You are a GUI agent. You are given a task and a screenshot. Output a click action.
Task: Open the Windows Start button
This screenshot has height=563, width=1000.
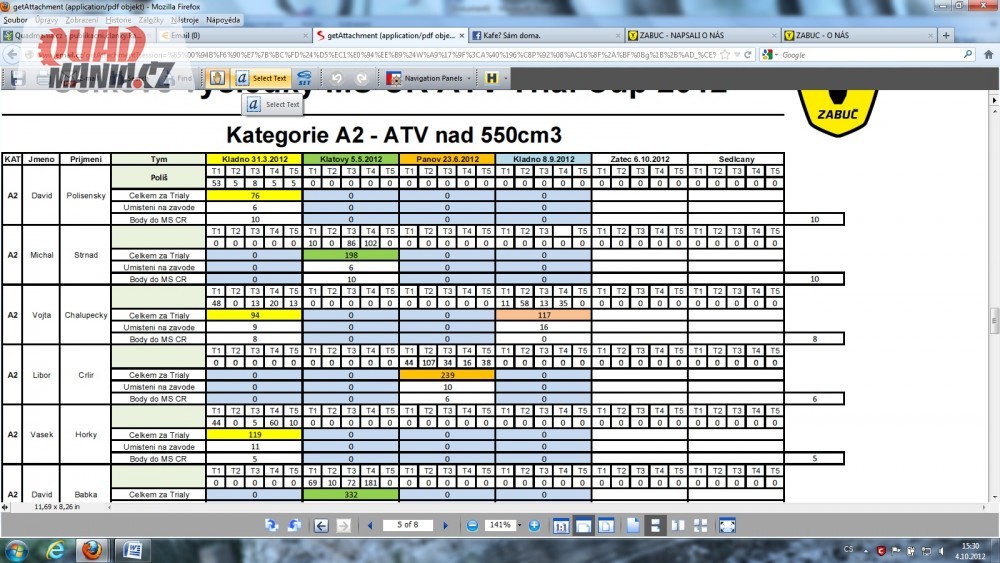17,550
